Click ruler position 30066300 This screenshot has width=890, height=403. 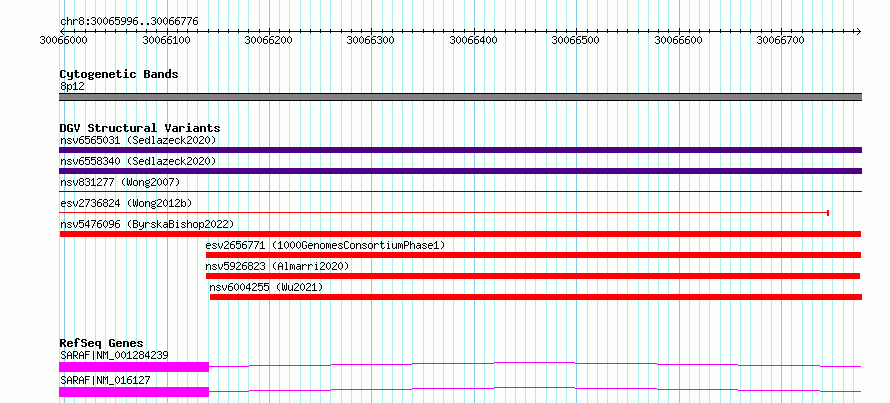pyautogui.click(x=370, y=40)
